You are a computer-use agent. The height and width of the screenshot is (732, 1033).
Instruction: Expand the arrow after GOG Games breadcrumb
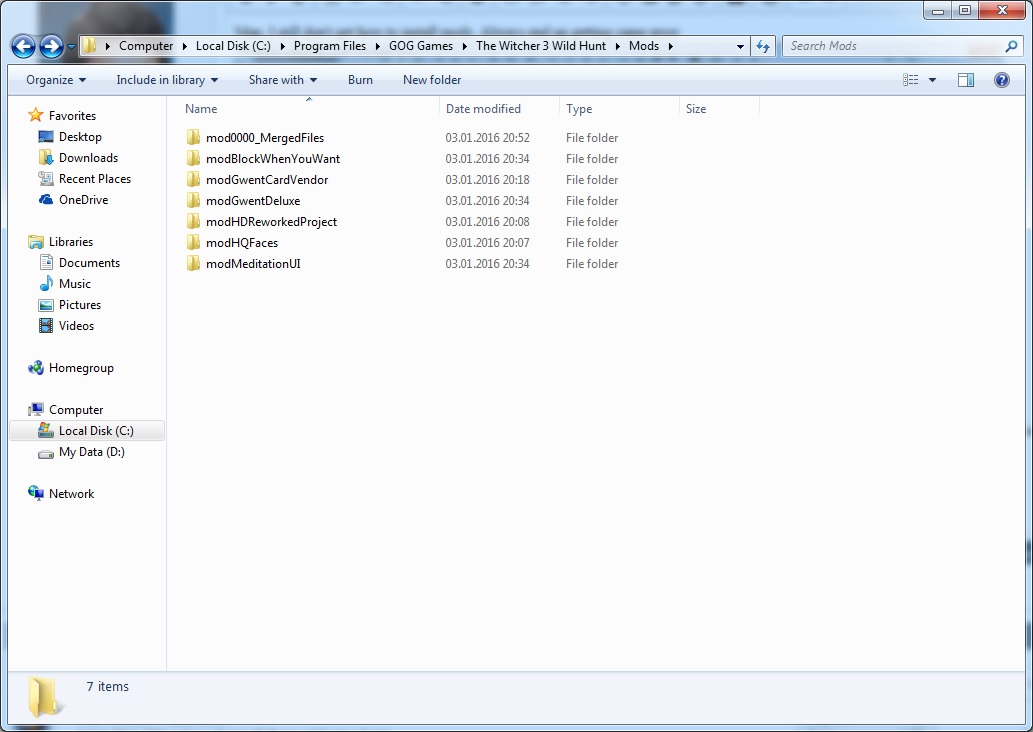point(464,46)
